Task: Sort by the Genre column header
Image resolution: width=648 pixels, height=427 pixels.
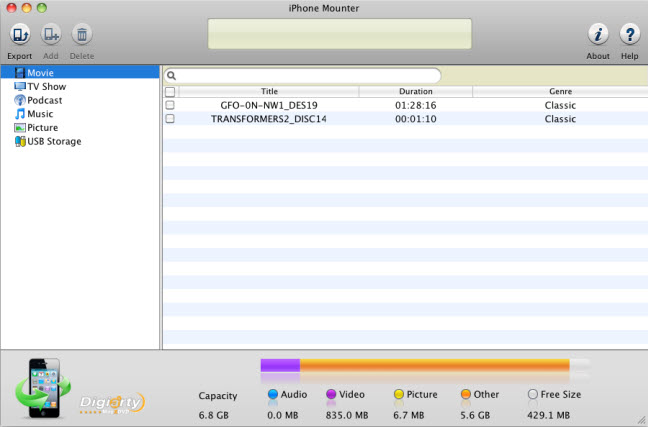Action: (560, 91)
